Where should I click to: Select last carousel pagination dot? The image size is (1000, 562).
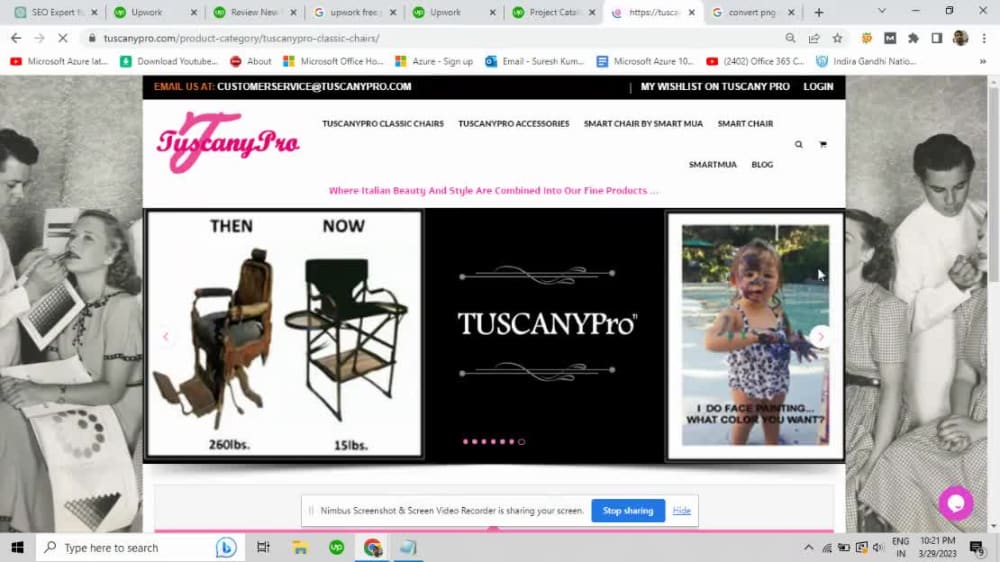point(522,441)
